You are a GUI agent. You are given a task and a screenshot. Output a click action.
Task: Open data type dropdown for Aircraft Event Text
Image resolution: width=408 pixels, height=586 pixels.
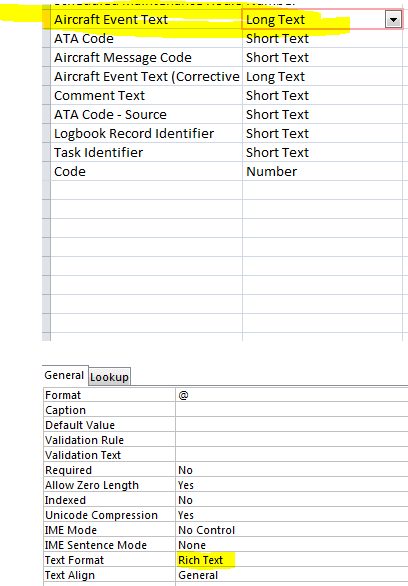pyautogui.click(x=393, y=19)
